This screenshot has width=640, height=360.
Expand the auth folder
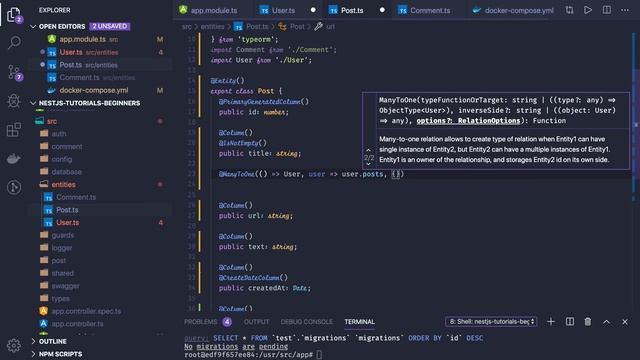100,134
